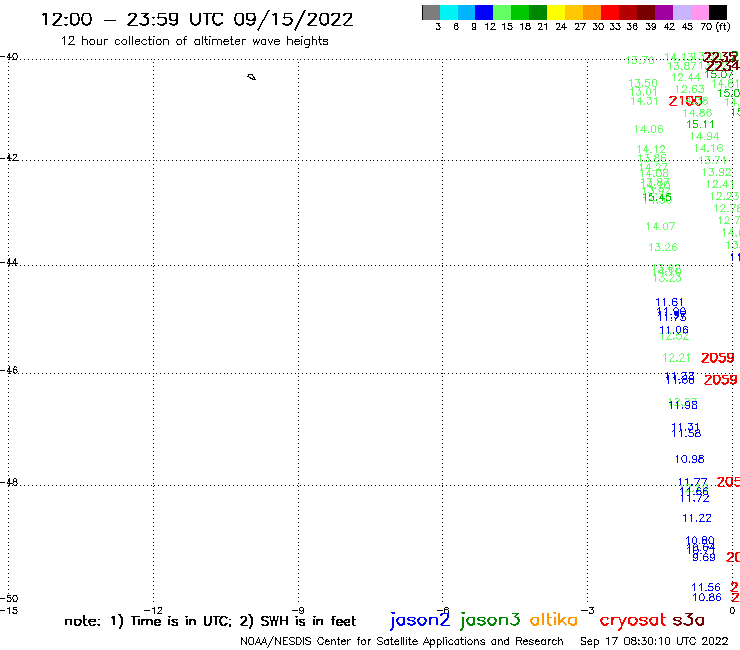This screenshot has width=740, height=650.
Task: Click the title 12:00 – 23:59 UTC 09/15/2022
Action: click(197, 19)
